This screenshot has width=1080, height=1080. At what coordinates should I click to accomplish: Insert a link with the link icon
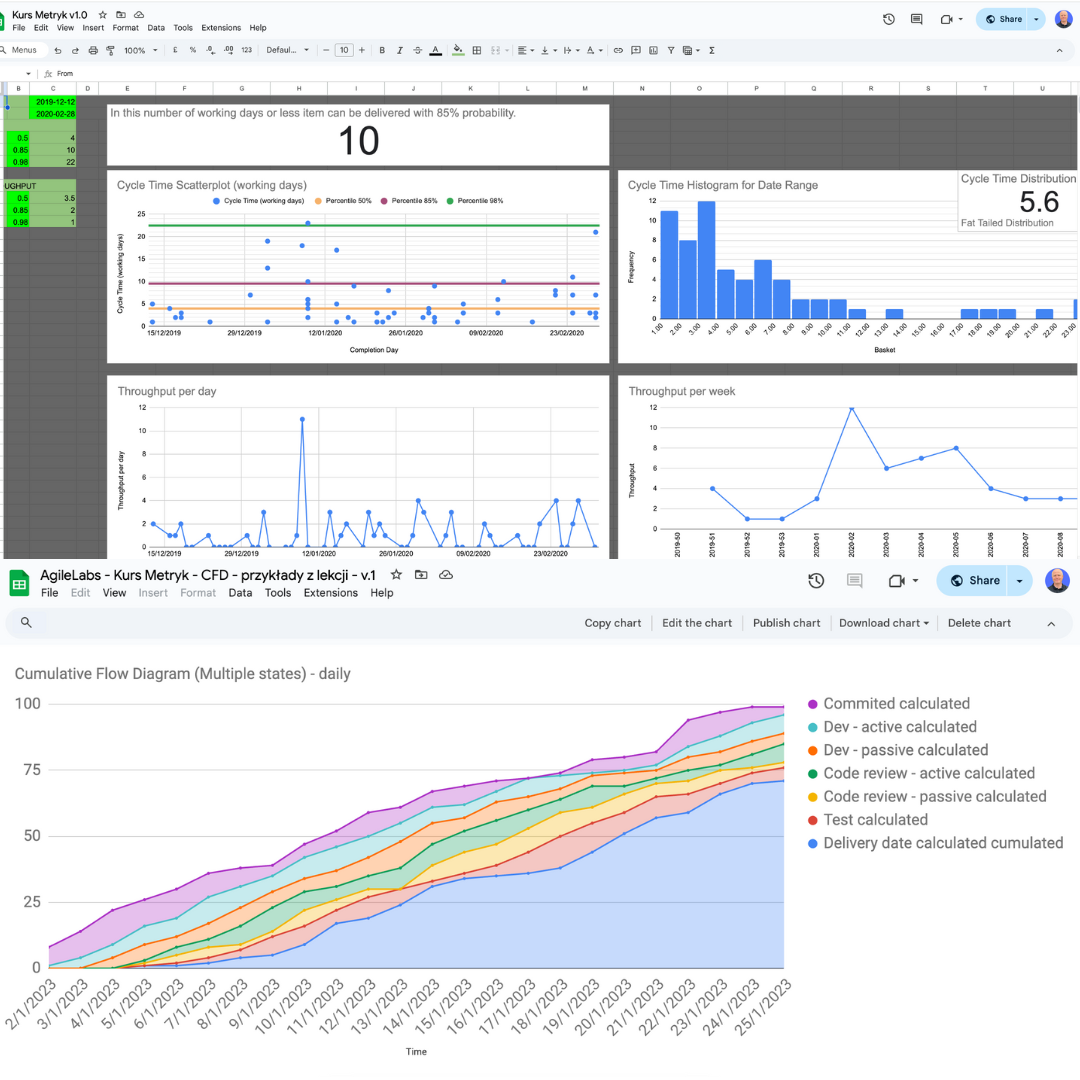[x=617, y=50]
